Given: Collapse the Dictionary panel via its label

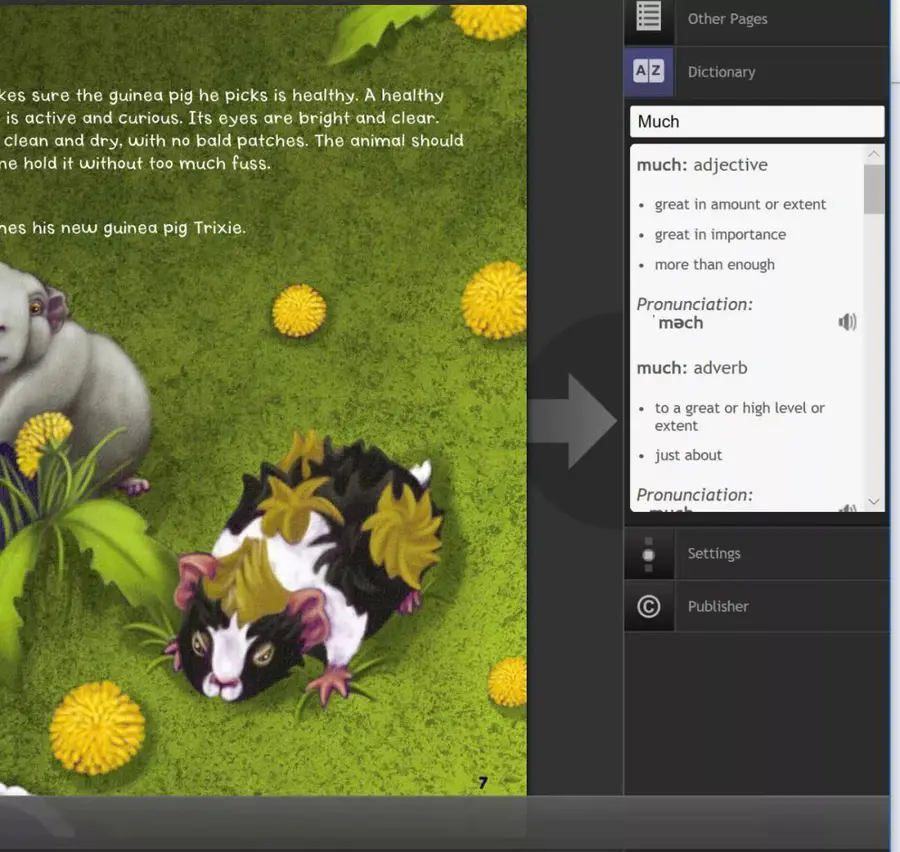Looking at the screenshot, I should (x=721, y=72).
